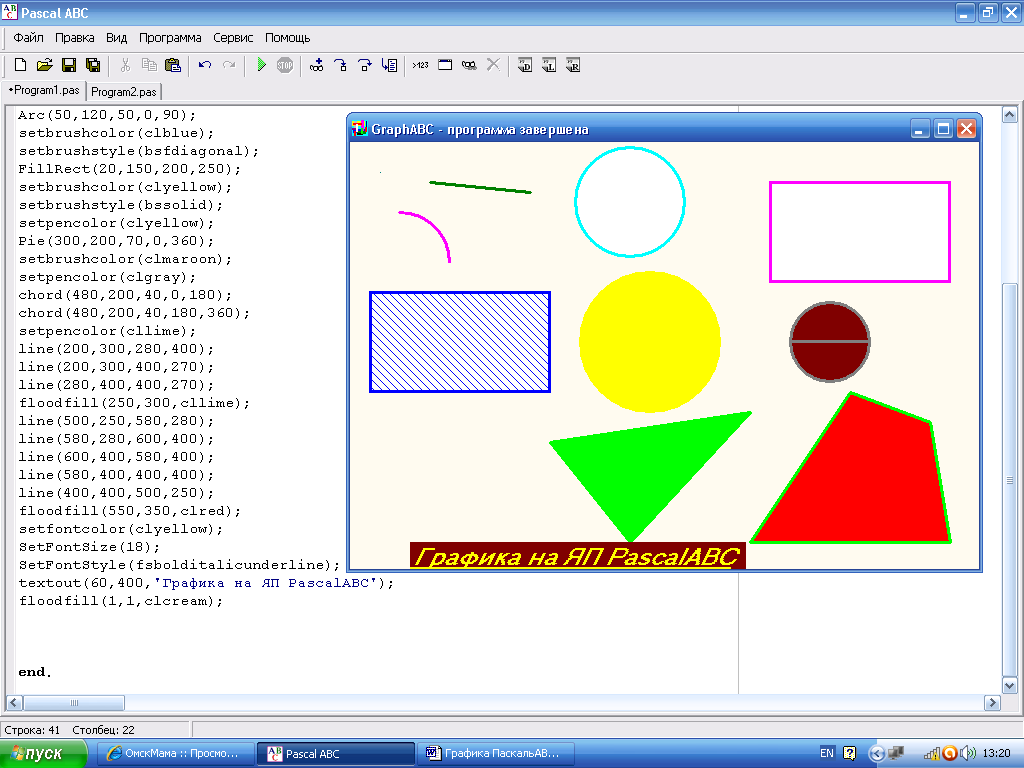1024x768 pixels.
Task: Open a file with the folder icon
Action: click(44, 65)
